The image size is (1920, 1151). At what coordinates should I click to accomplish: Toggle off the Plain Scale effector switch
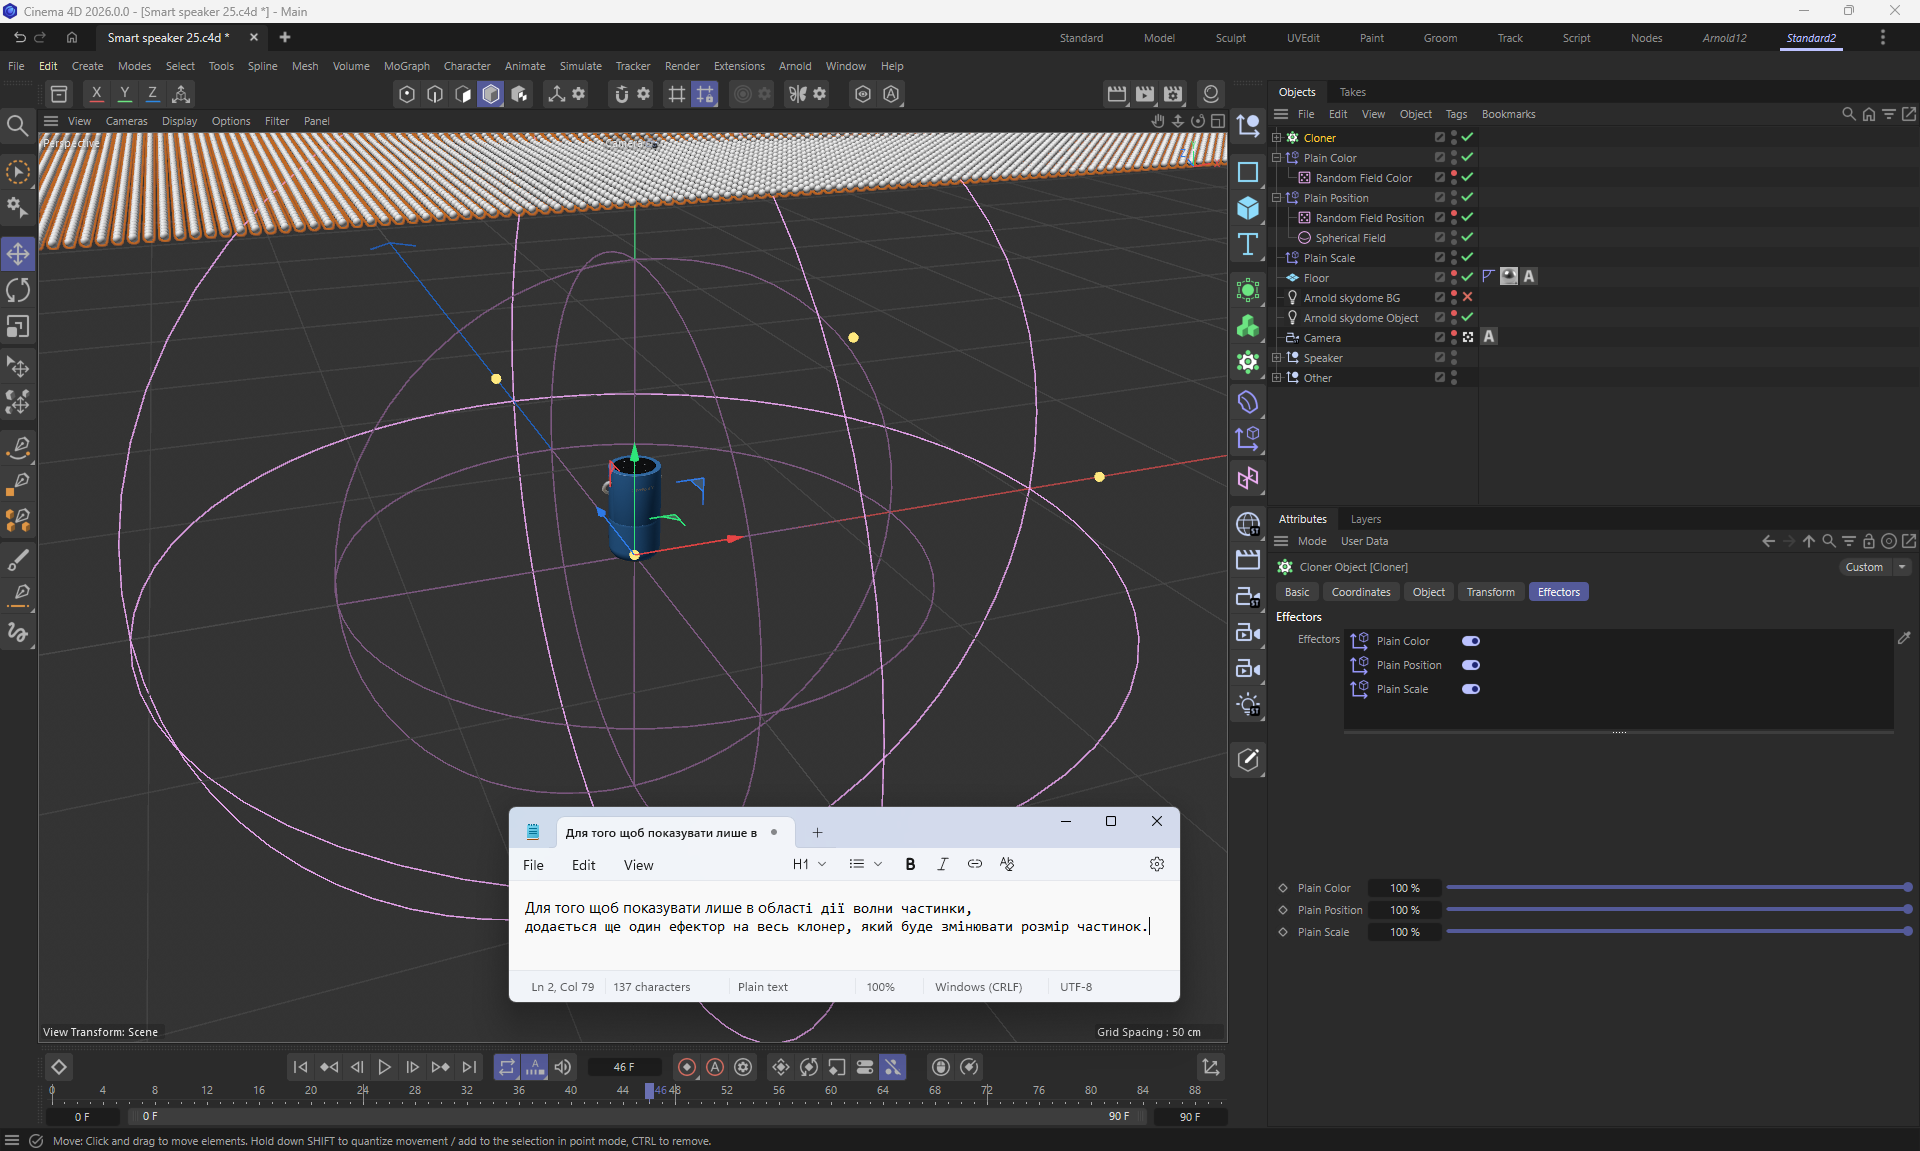click(x=1470, y=689)
